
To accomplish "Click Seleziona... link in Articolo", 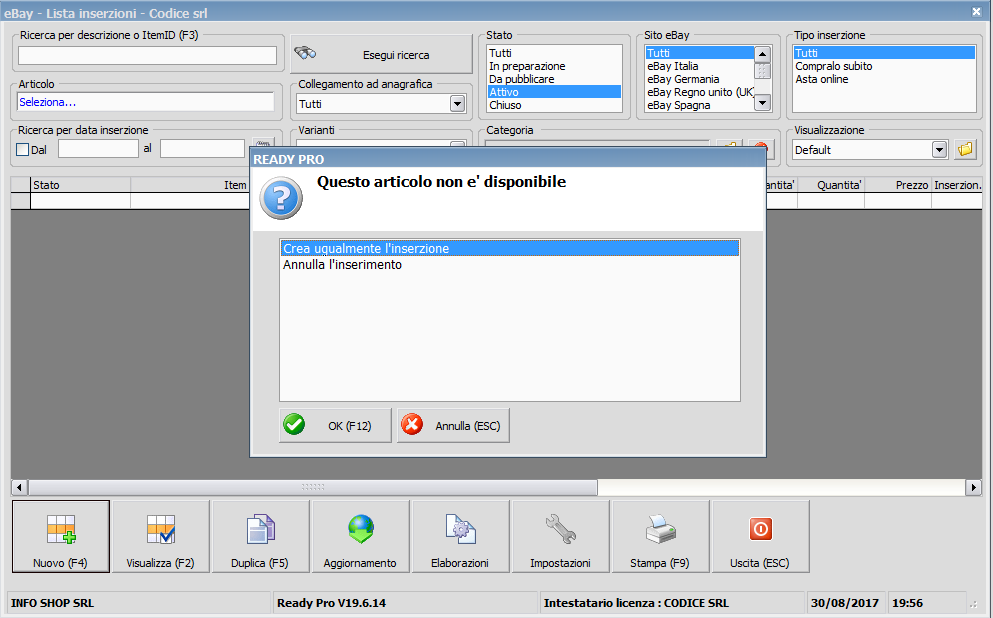I will click(x=47, y=102).
